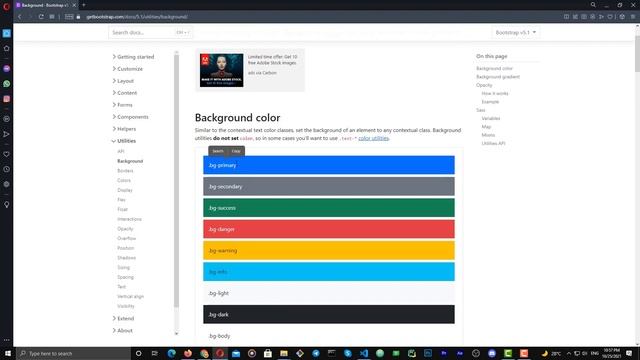Open Opera sidebar home icon
Screen dimensions: 640x360
click(7, 48)
